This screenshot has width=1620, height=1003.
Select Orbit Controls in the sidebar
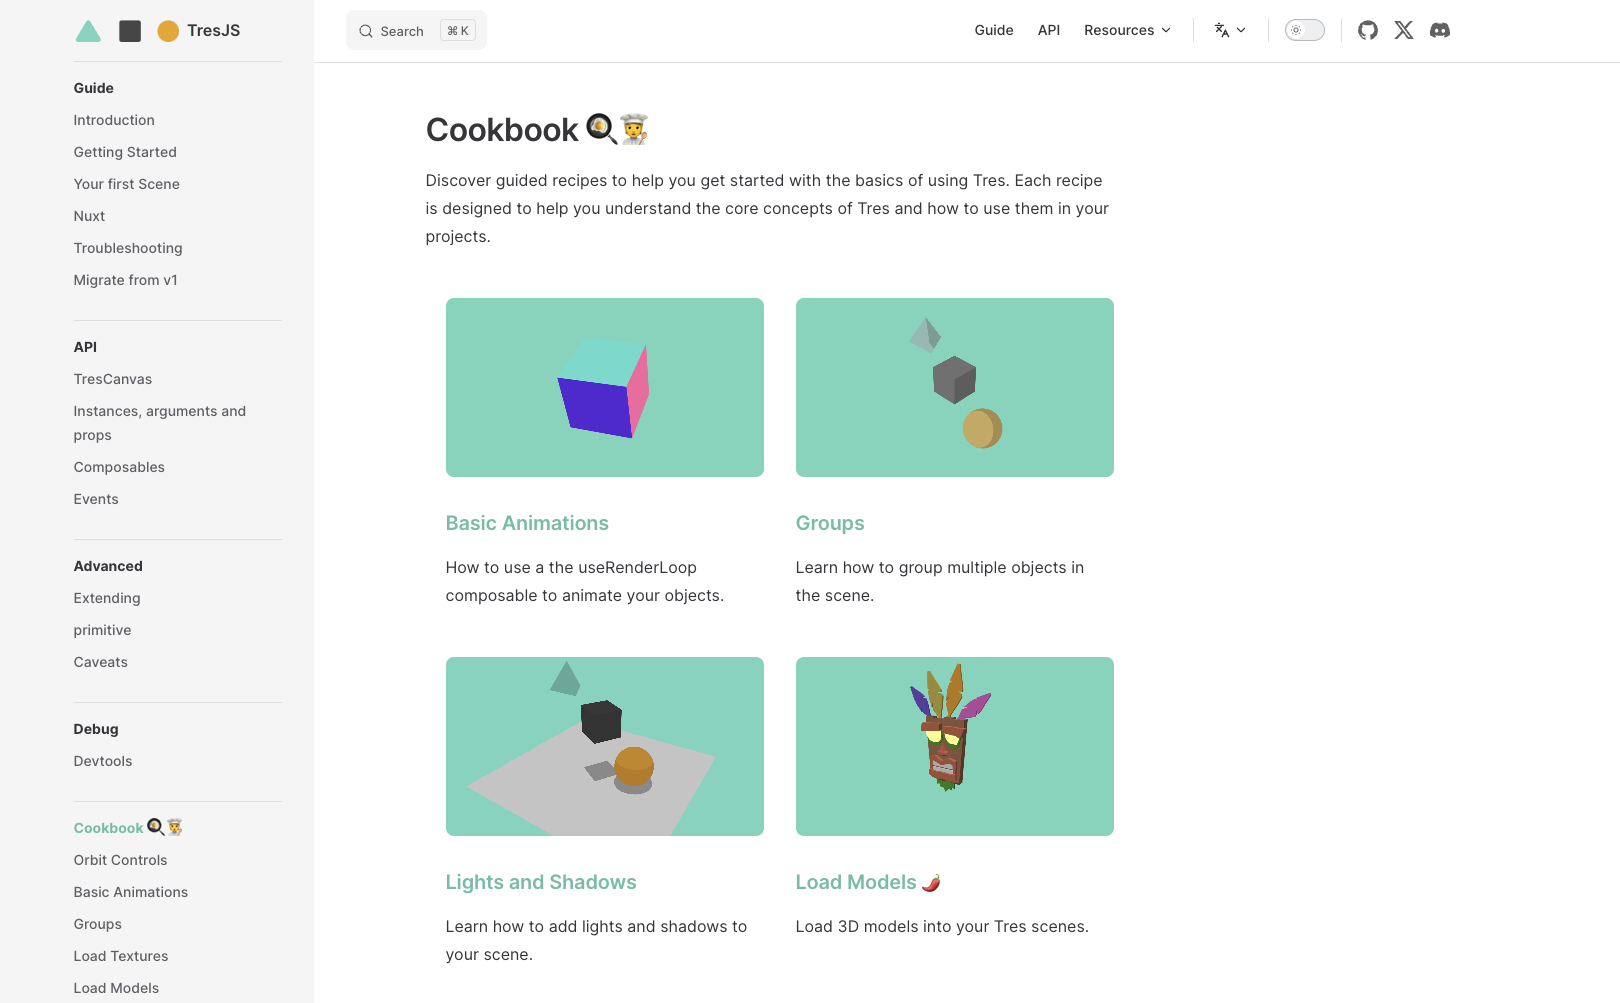(120, 860)
